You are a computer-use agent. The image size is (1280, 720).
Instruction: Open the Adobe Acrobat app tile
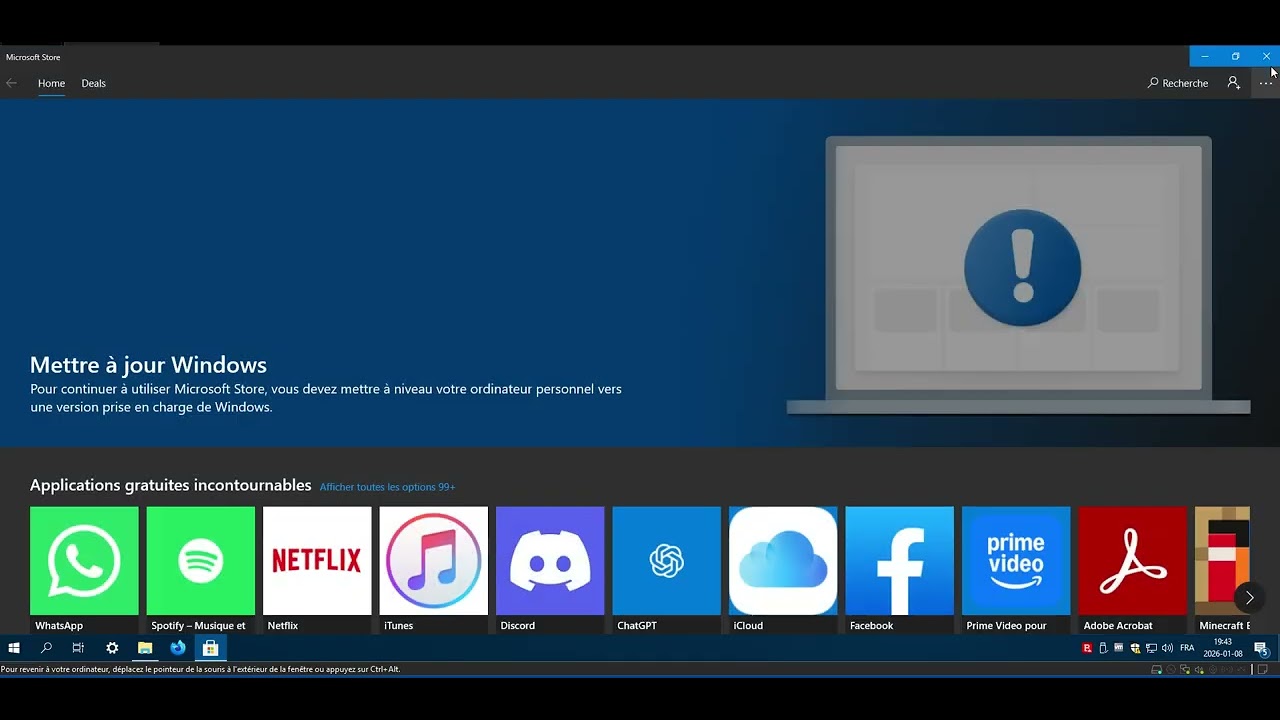pyautogui.click(x=1133, y=569)
